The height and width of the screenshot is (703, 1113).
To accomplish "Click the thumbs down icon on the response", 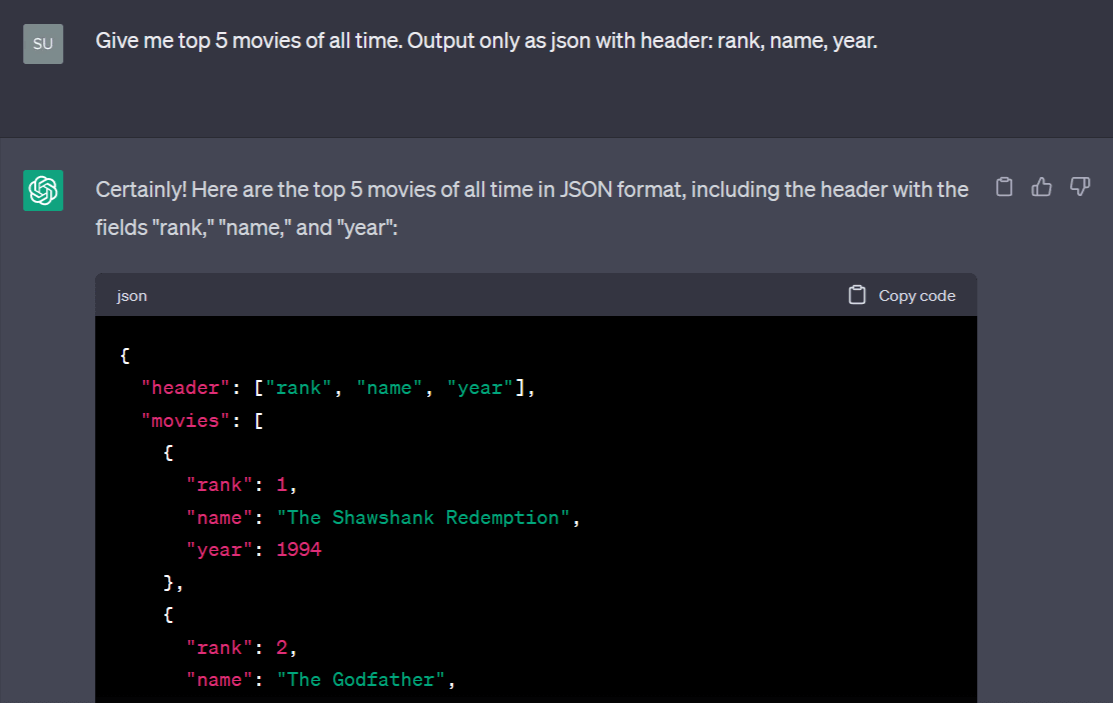I will pos(1079,187).
